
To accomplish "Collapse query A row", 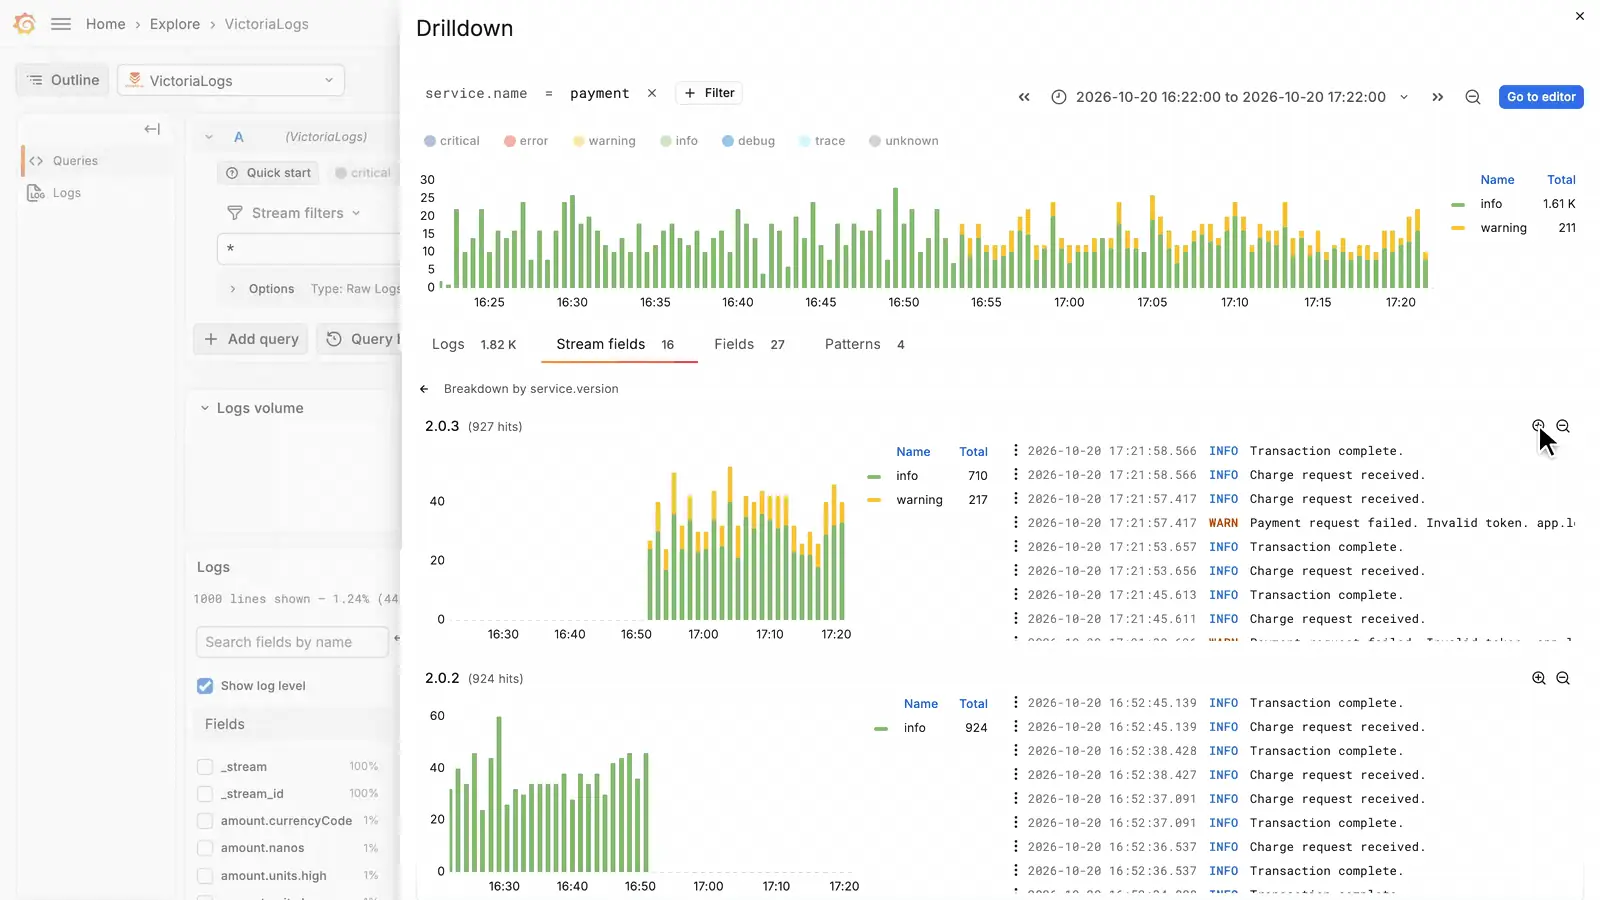I will click(209, 137).
